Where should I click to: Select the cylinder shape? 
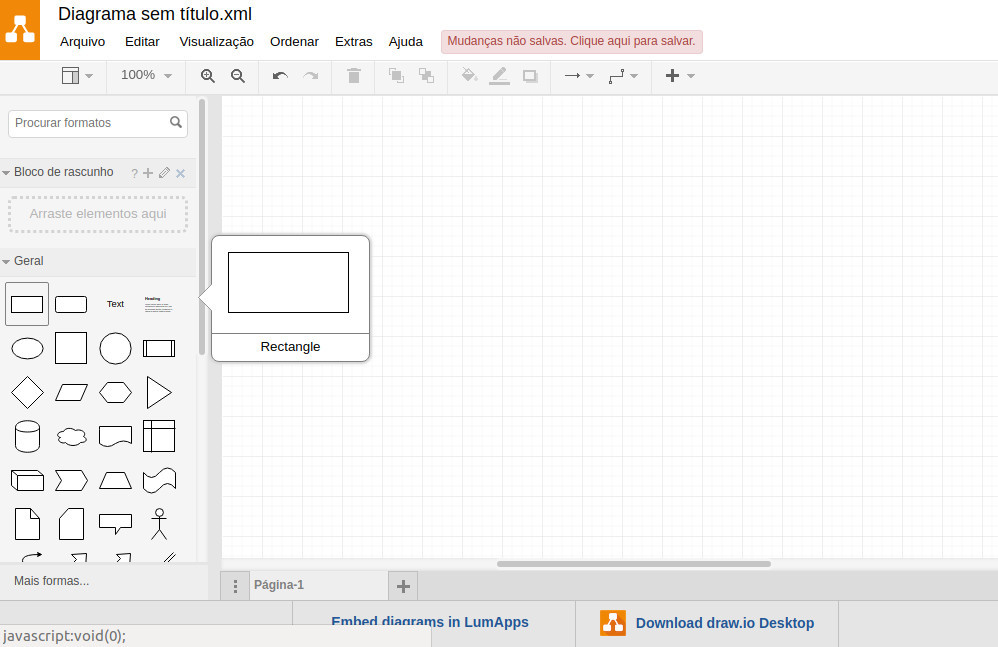[x=27, y=436]
